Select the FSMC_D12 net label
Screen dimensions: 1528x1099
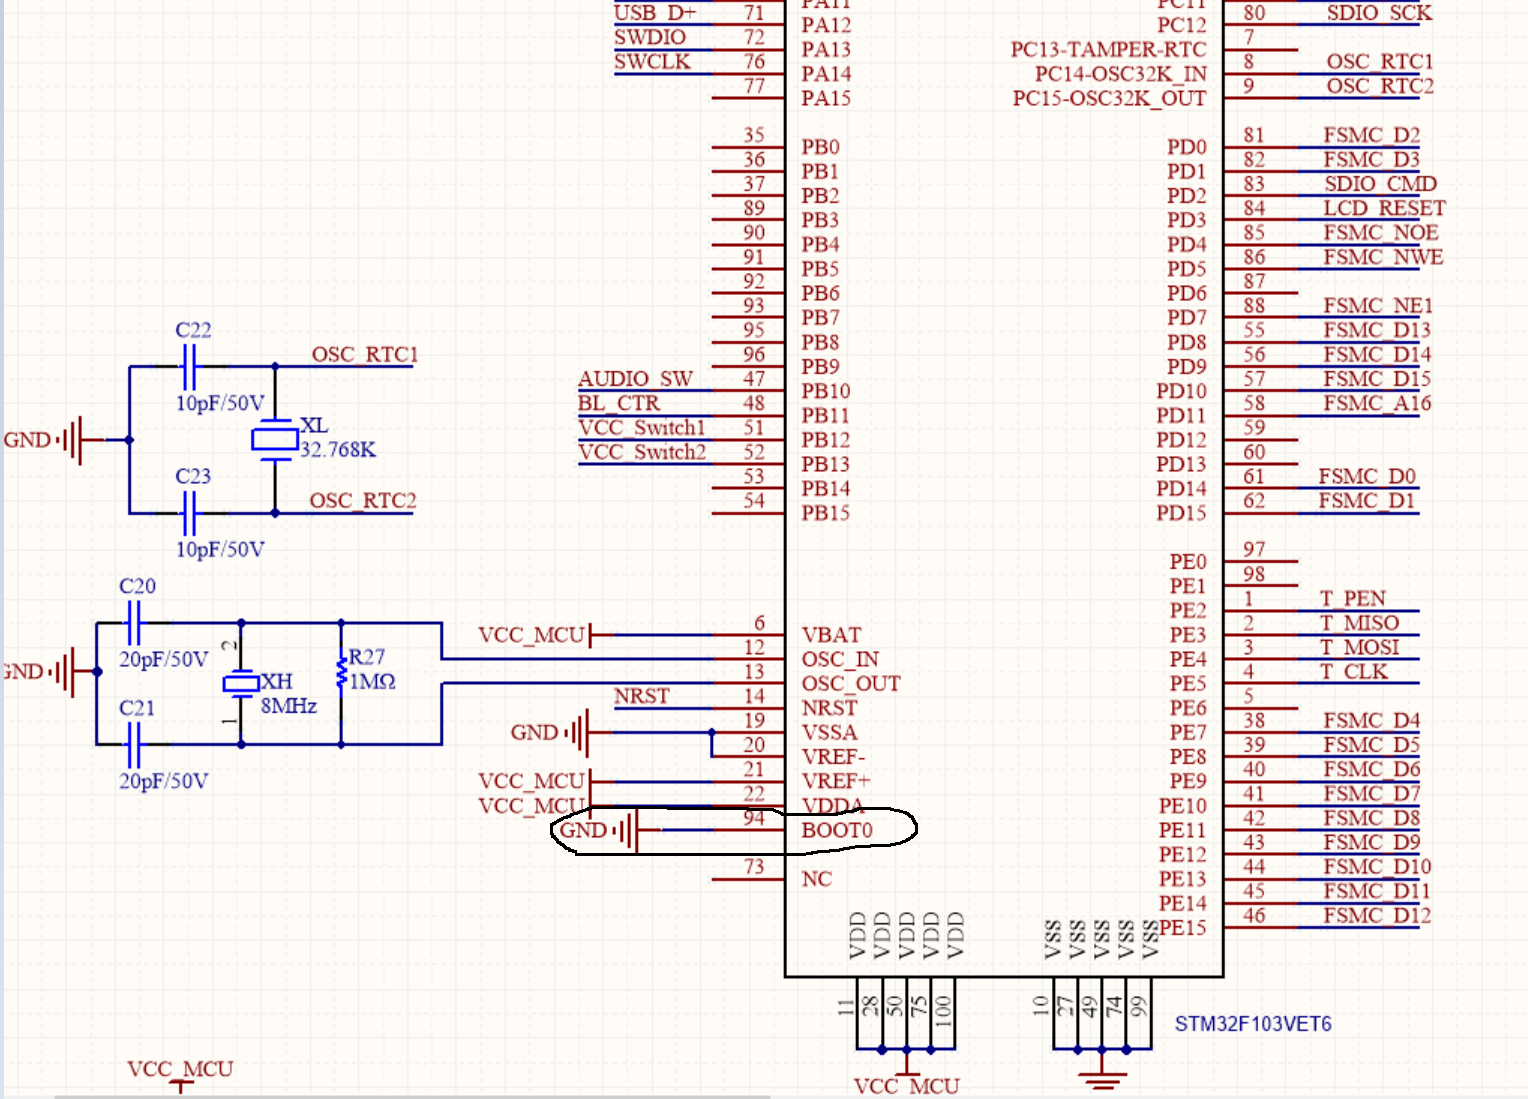tap(1377, 916)
